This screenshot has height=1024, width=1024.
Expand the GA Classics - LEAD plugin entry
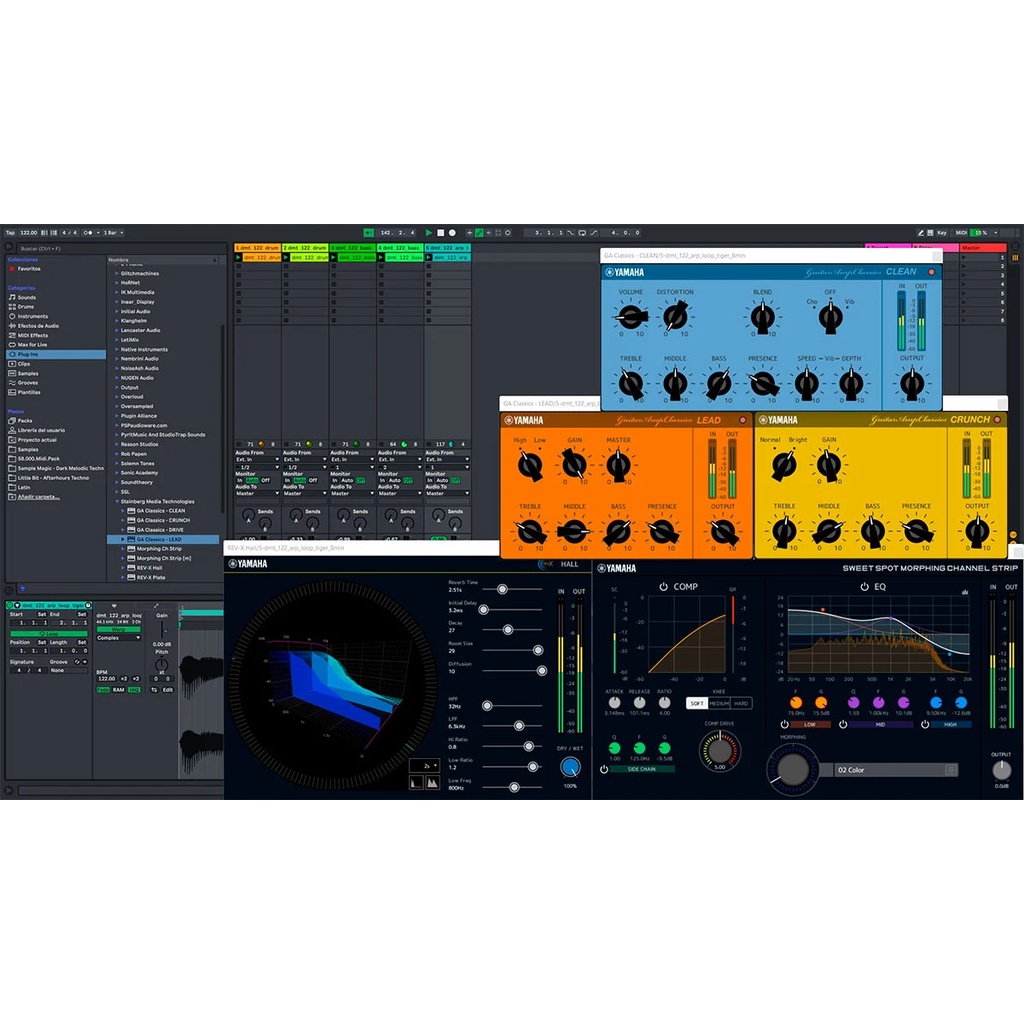123,539
